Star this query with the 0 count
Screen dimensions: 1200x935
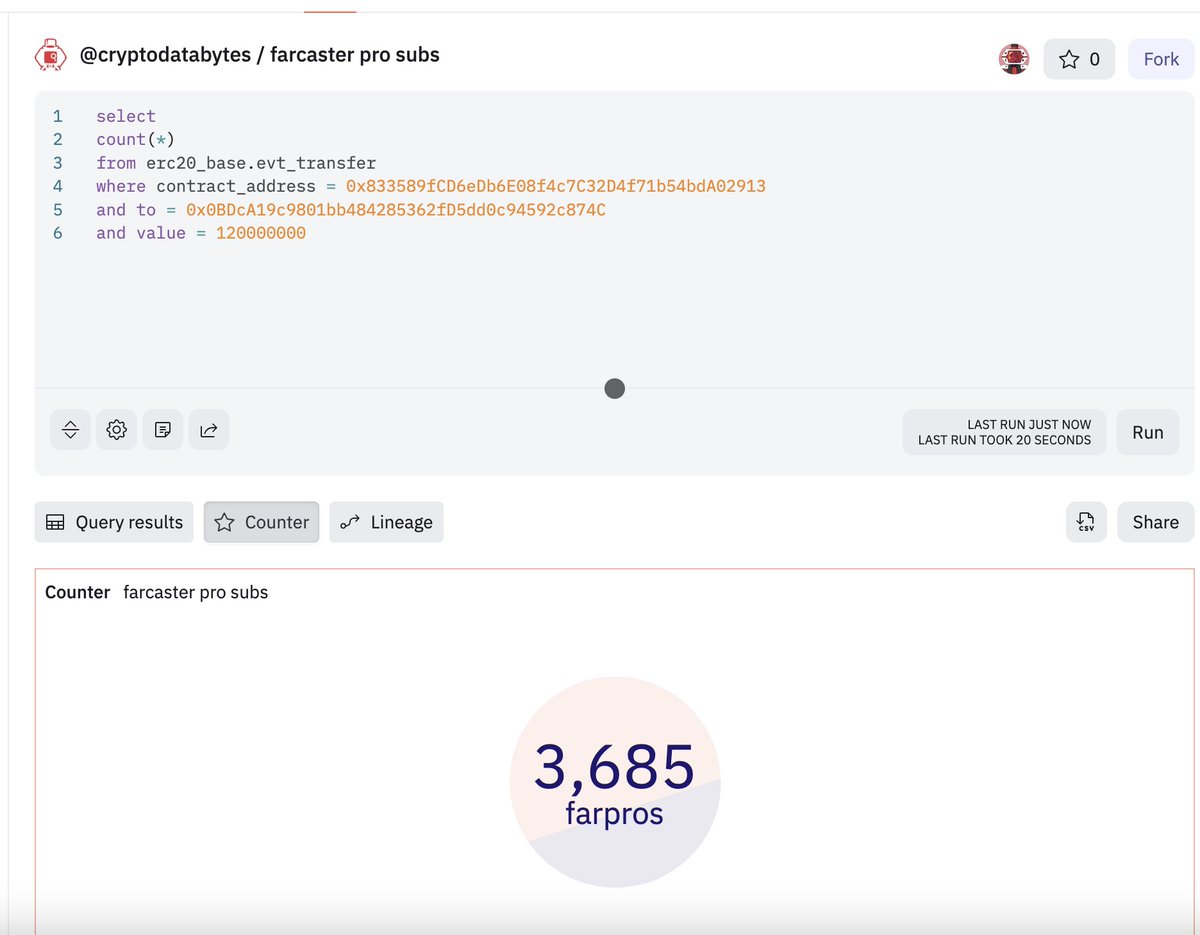1079,59
